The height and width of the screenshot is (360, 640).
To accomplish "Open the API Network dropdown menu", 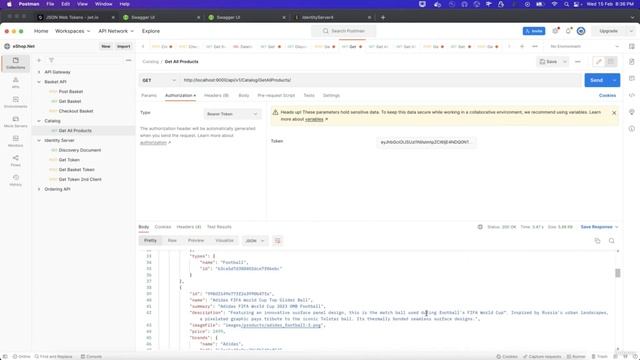I will [116, 31].
